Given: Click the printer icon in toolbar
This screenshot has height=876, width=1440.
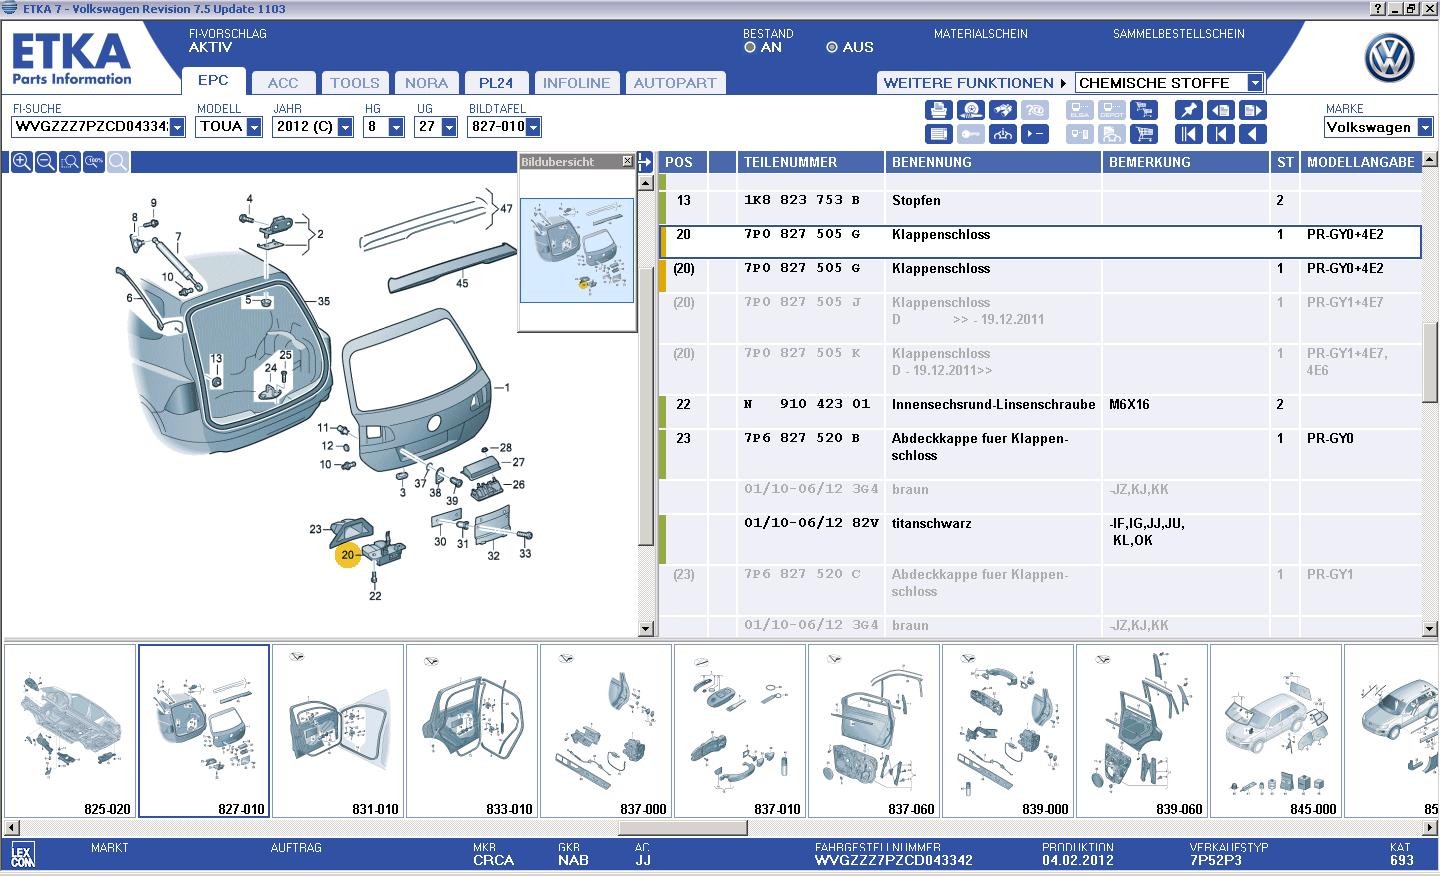Looking at the screenshot, I should [938, 110].
